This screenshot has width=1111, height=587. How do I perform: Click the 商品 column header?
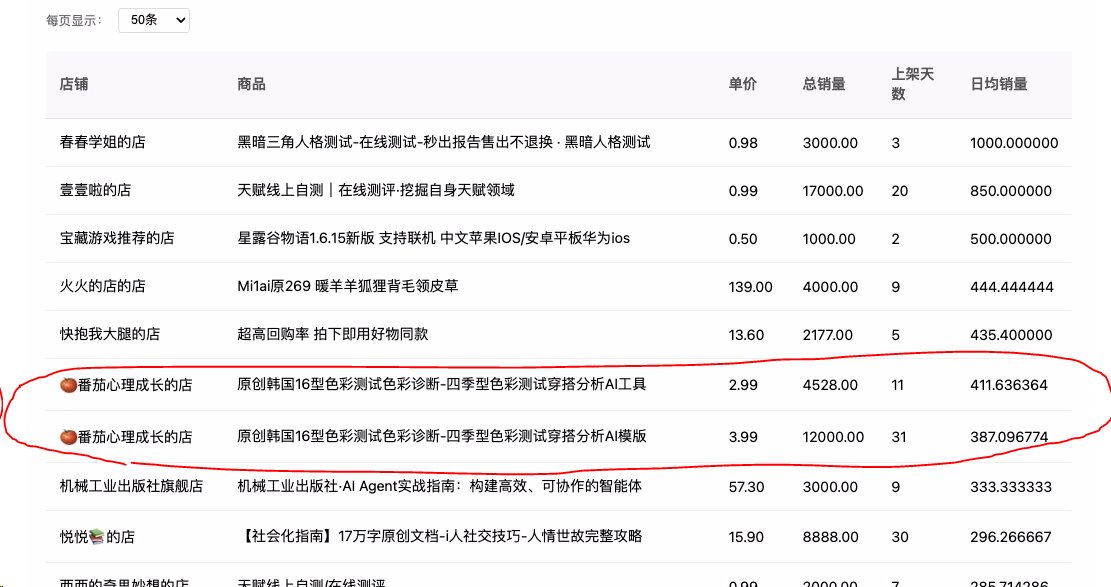[252, 84]
